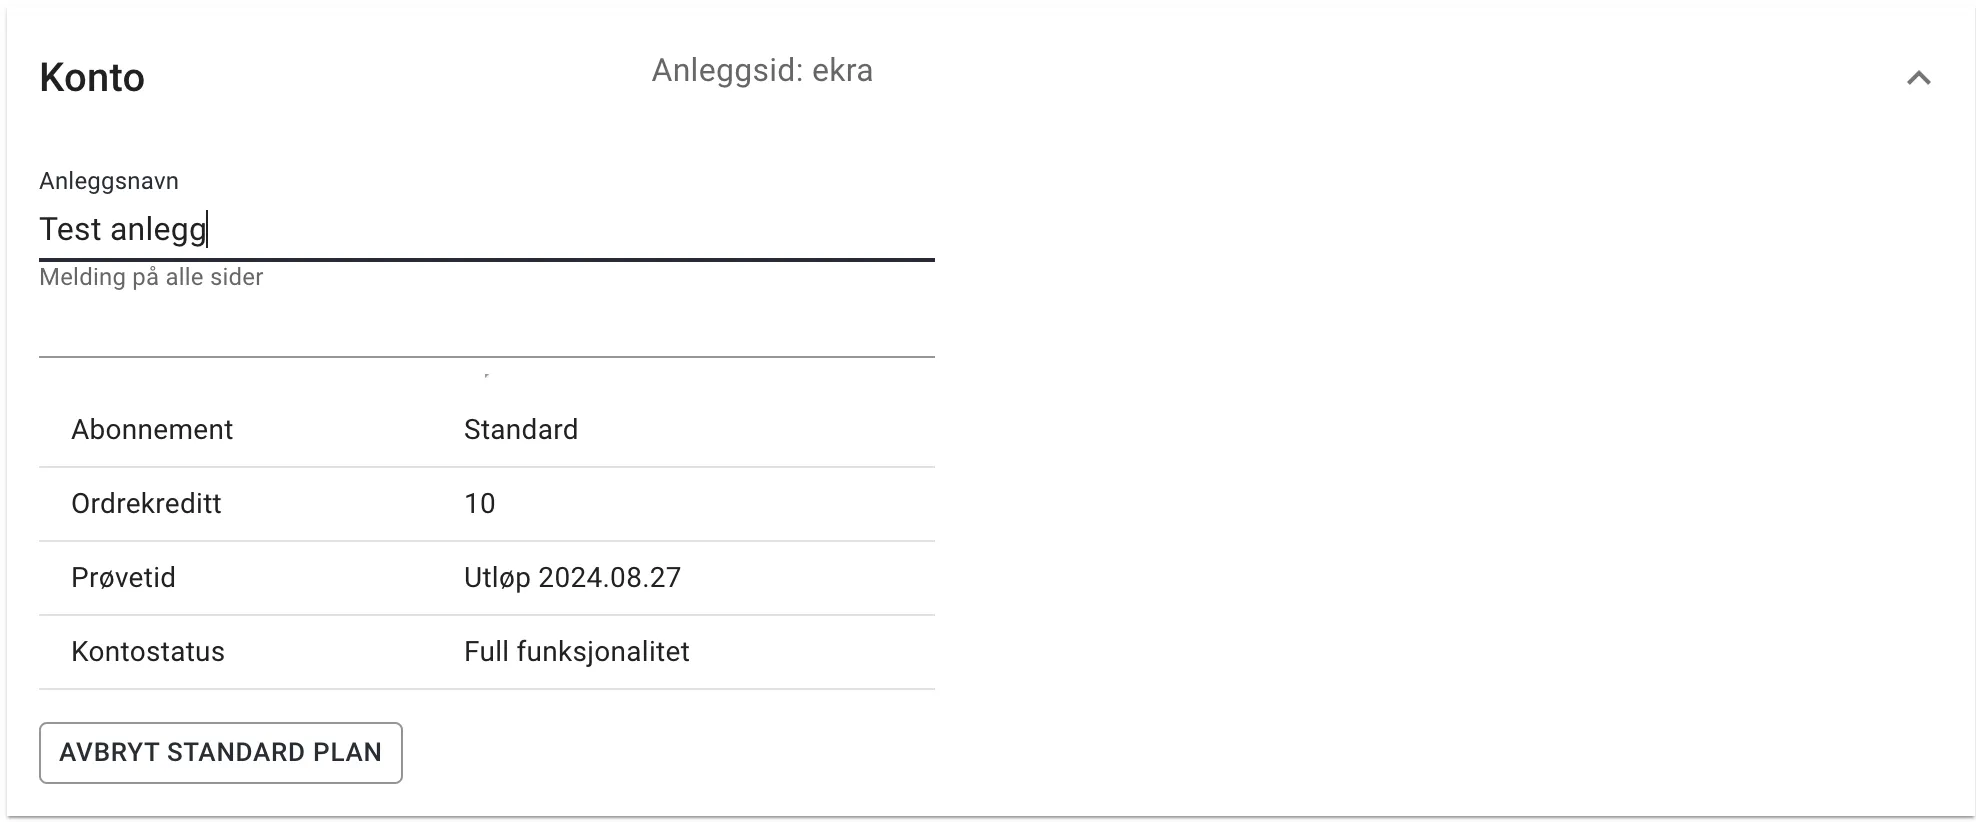Click the Konto panel heading
The width and height of the screenshot is (1976, 822).
point(92,78)
